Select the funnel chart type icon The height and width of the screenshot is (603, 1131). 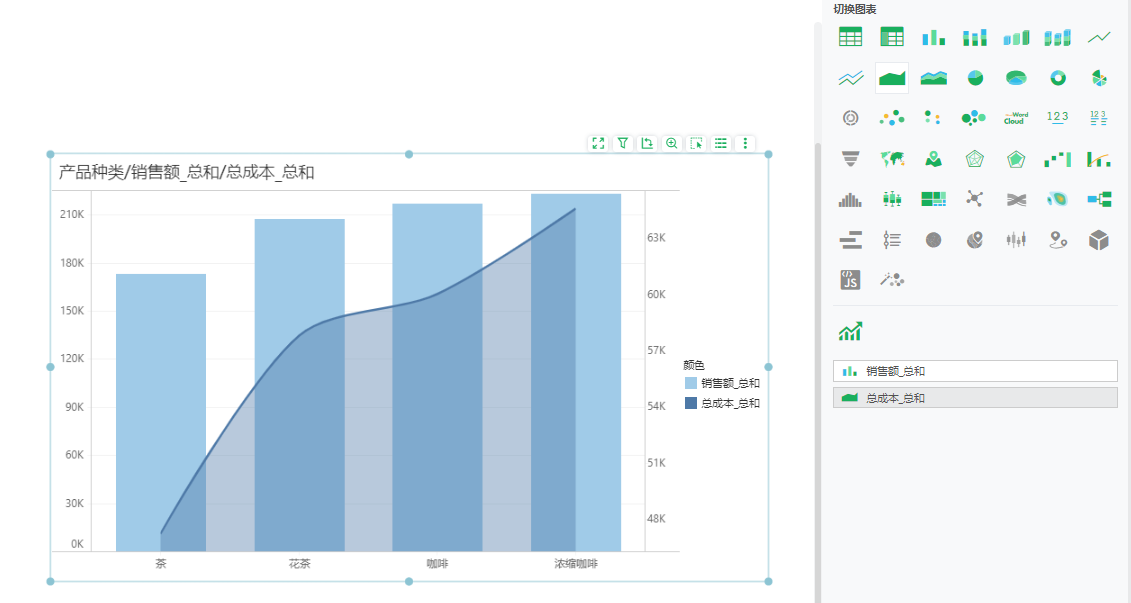coord(851,159)
